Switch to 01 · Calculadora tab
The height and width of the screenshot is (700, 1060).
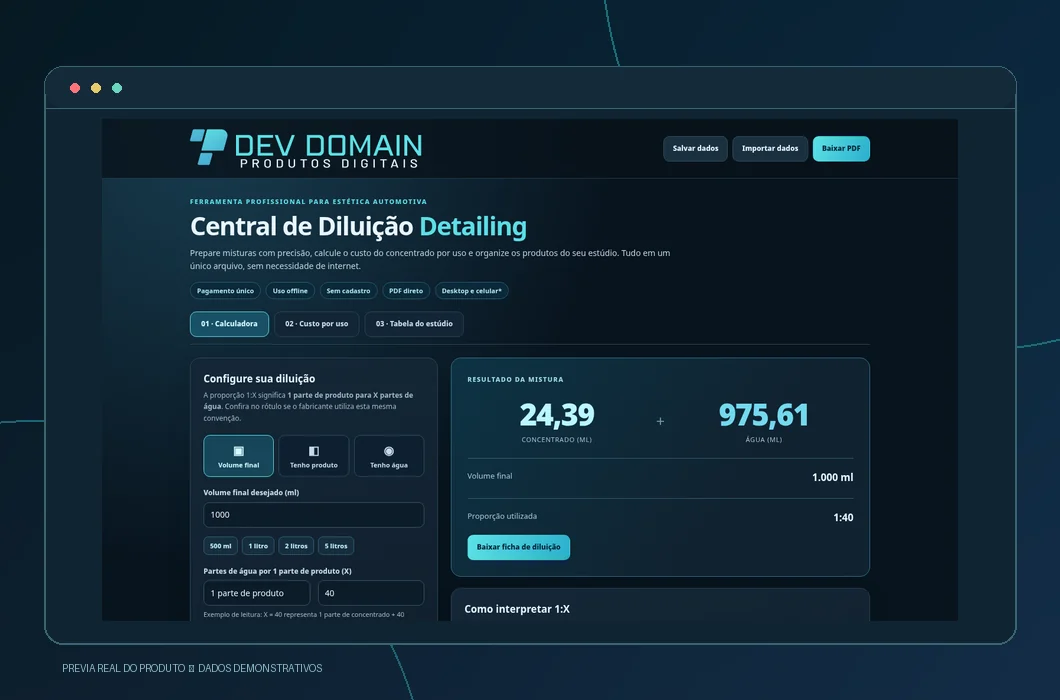pos(229,324)
